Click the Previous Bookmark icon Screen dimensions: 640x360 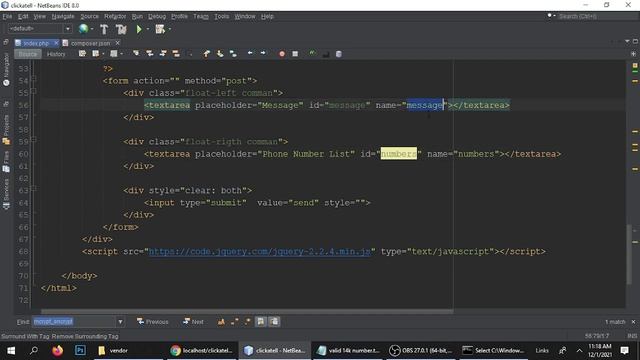coord(207,53)
